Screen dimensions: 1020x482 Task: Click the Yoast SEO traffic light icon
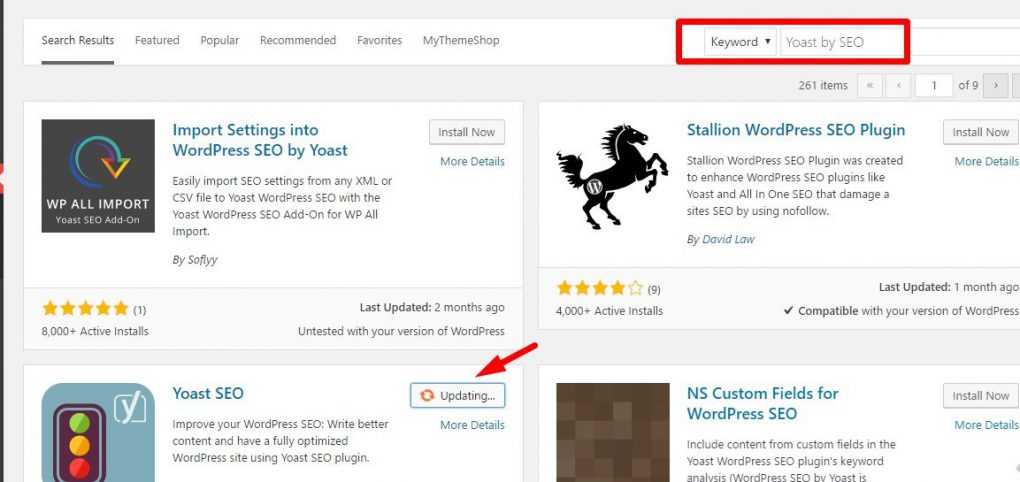point(98,433)
